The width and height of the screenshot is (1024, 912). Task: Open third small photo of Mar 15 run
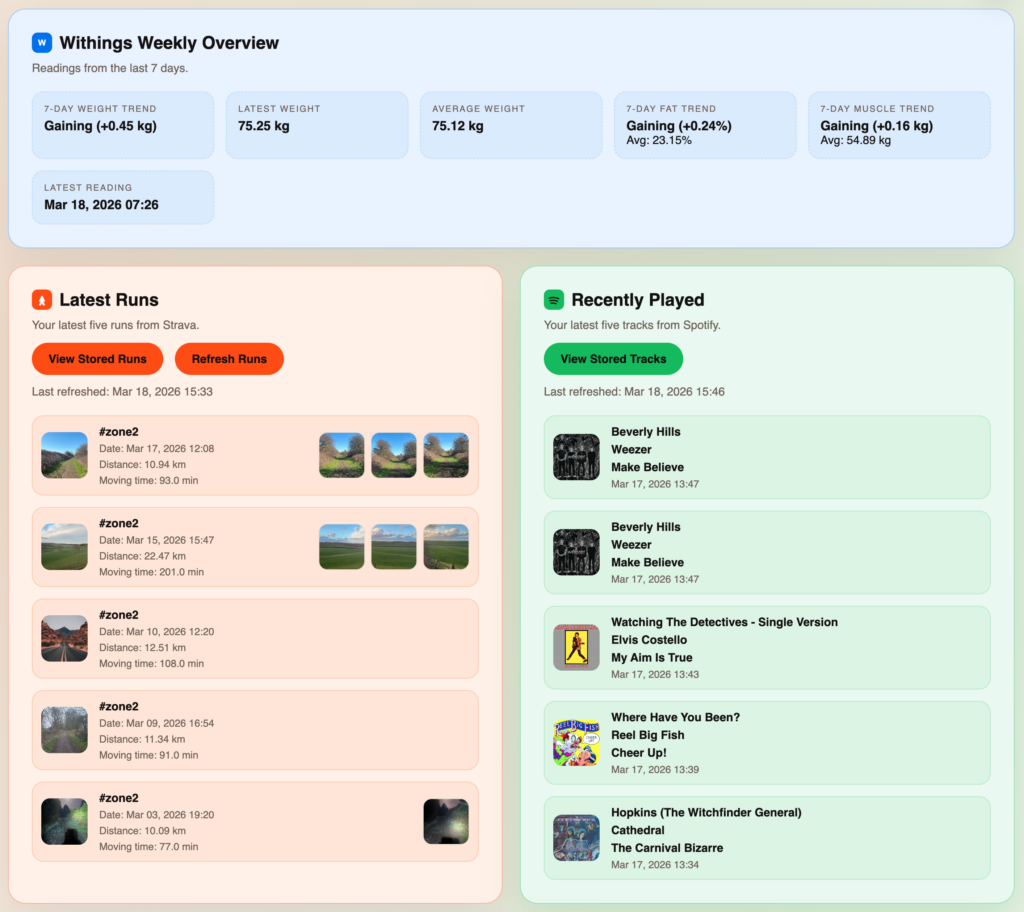[x=446, y=547]
